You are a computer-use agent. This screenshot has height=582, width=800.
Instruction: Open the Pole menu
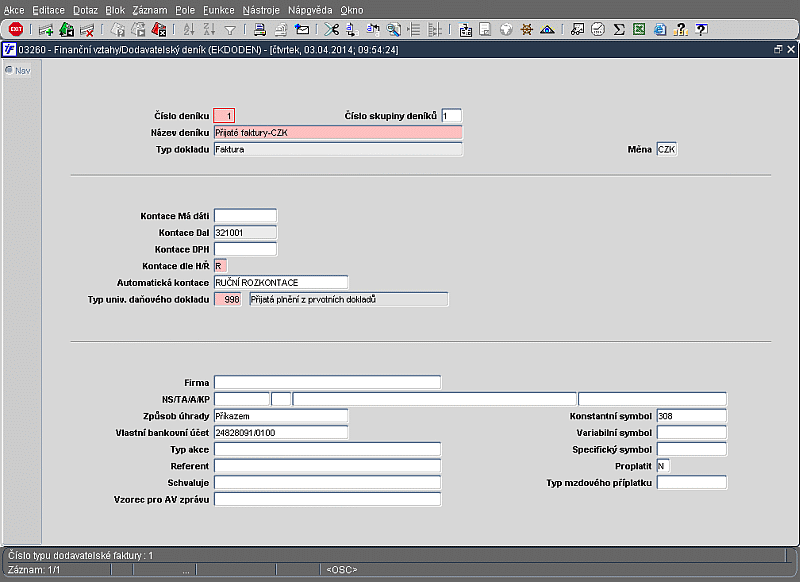(185, 10)
